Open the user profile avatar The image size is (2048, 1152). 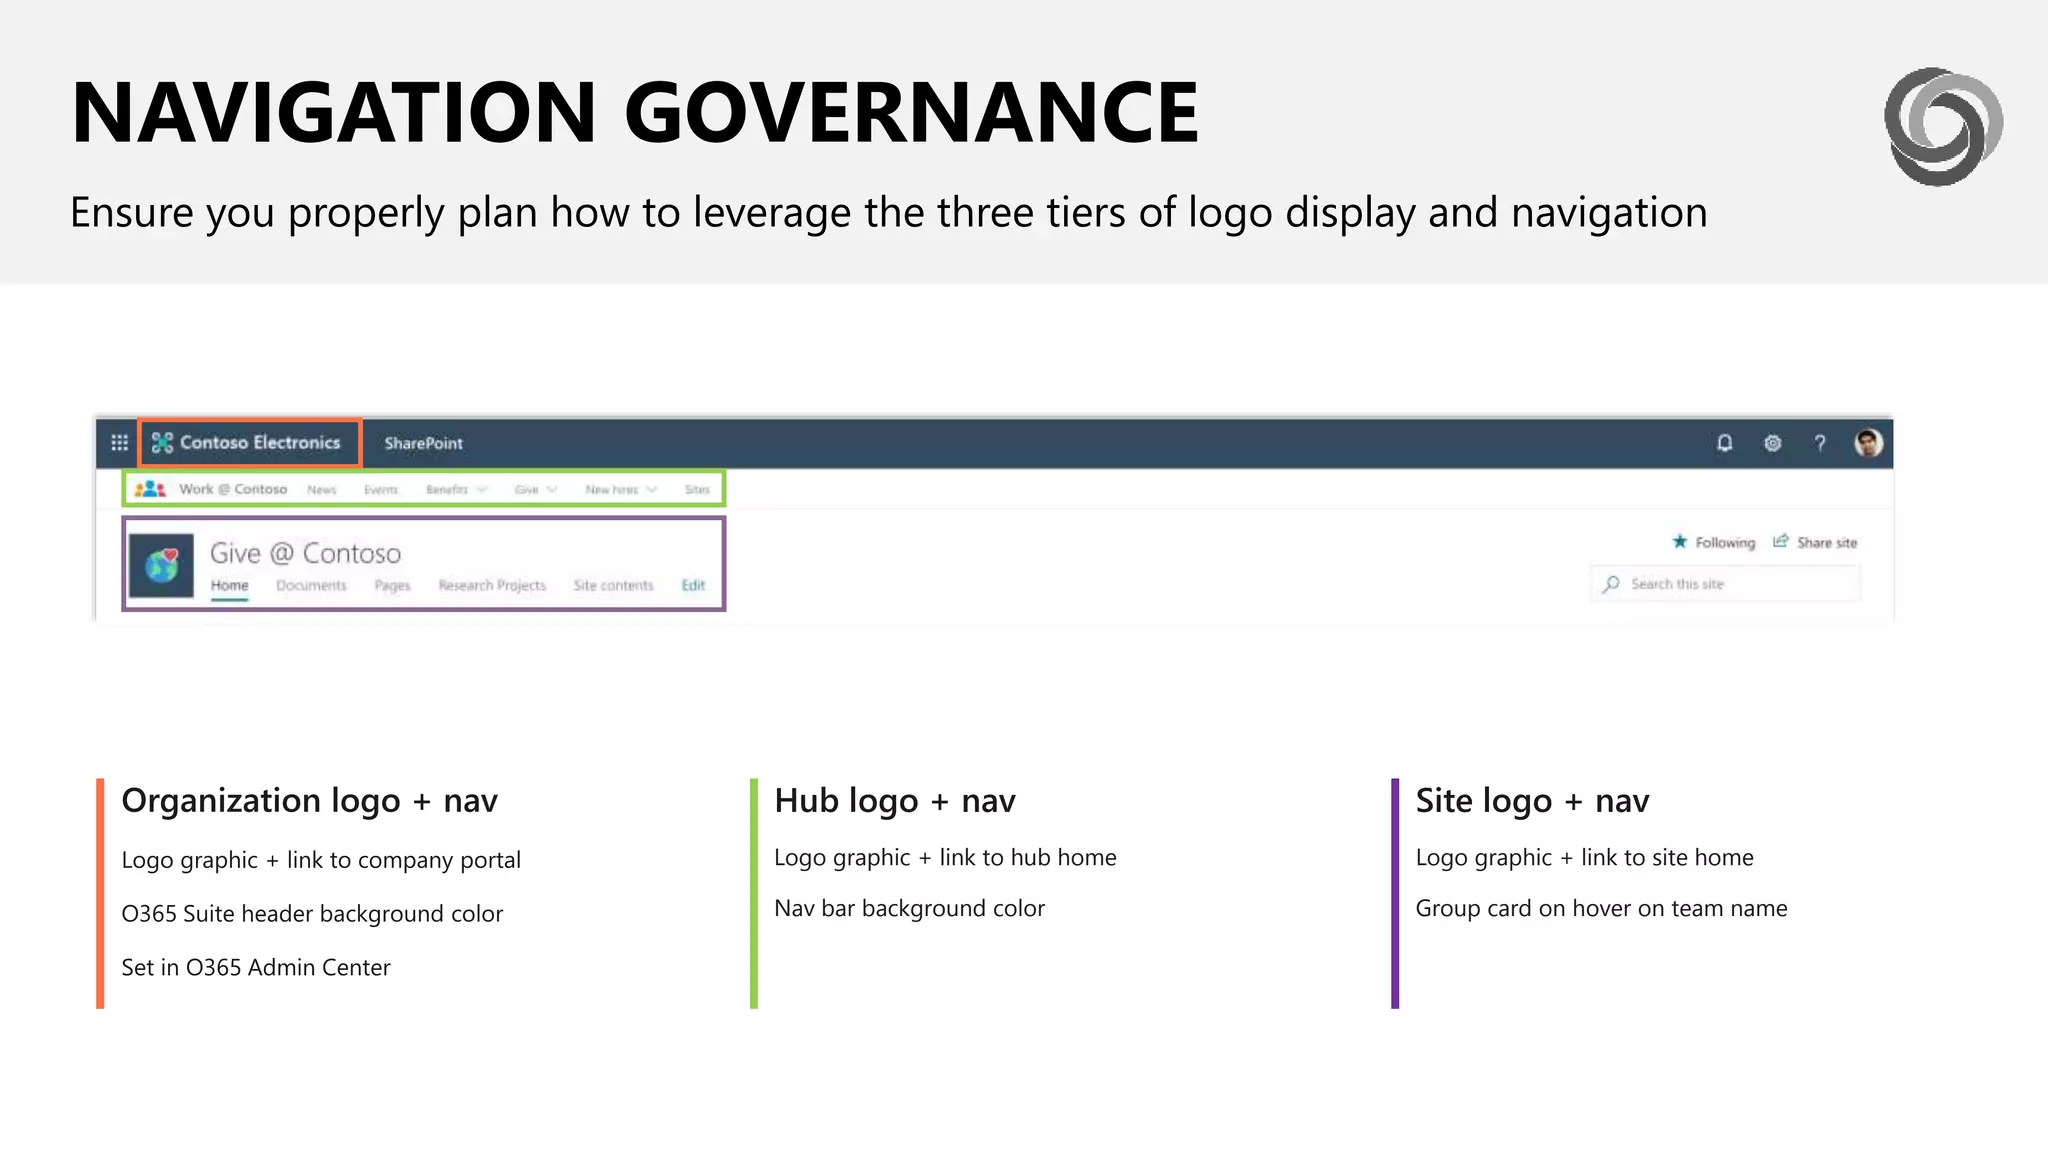1868,442
